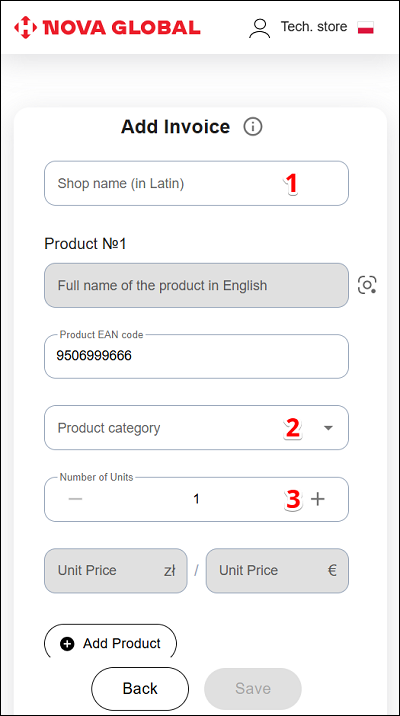Viewport: 400px width, 716px height.
Task: Click the full product name field
Action: point(196,285)
